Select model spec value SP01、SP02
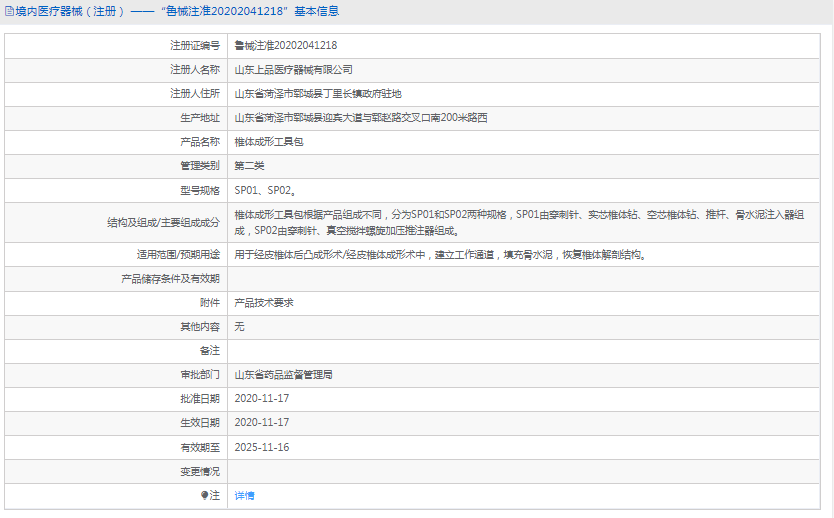Image resolution: width=834 pixels, height=518 pixels. [265, 190]
